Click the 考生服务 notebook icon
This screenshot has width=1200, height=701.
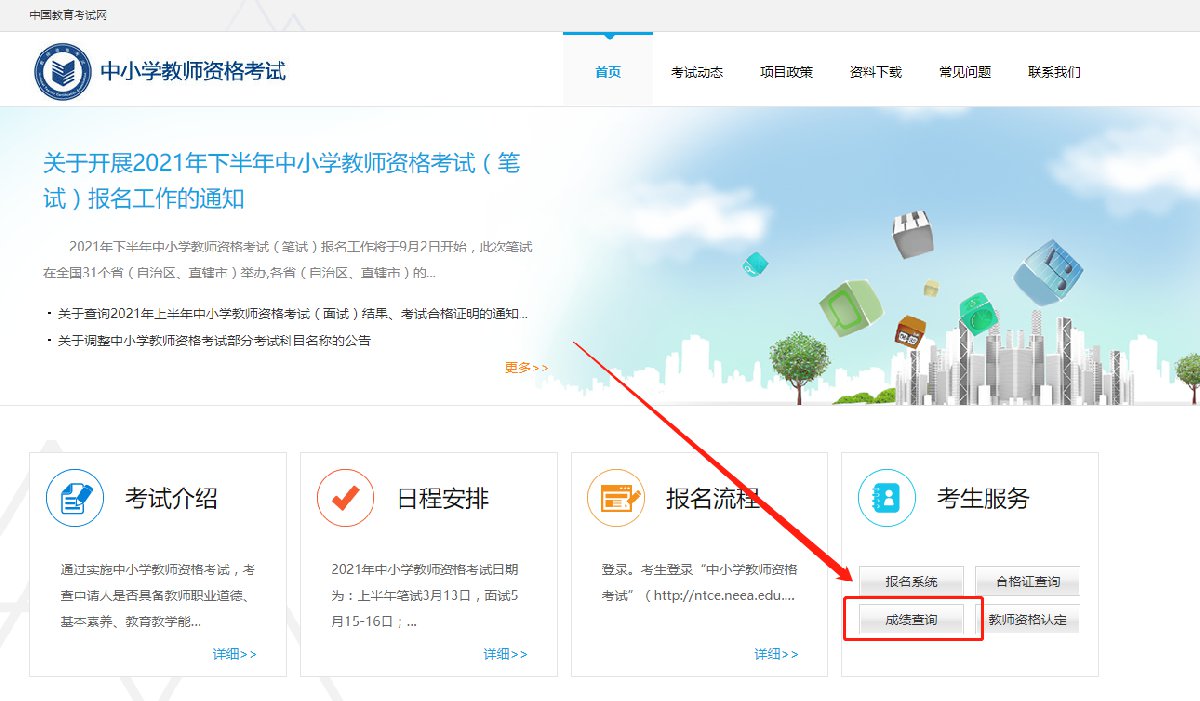click(886, 498)
